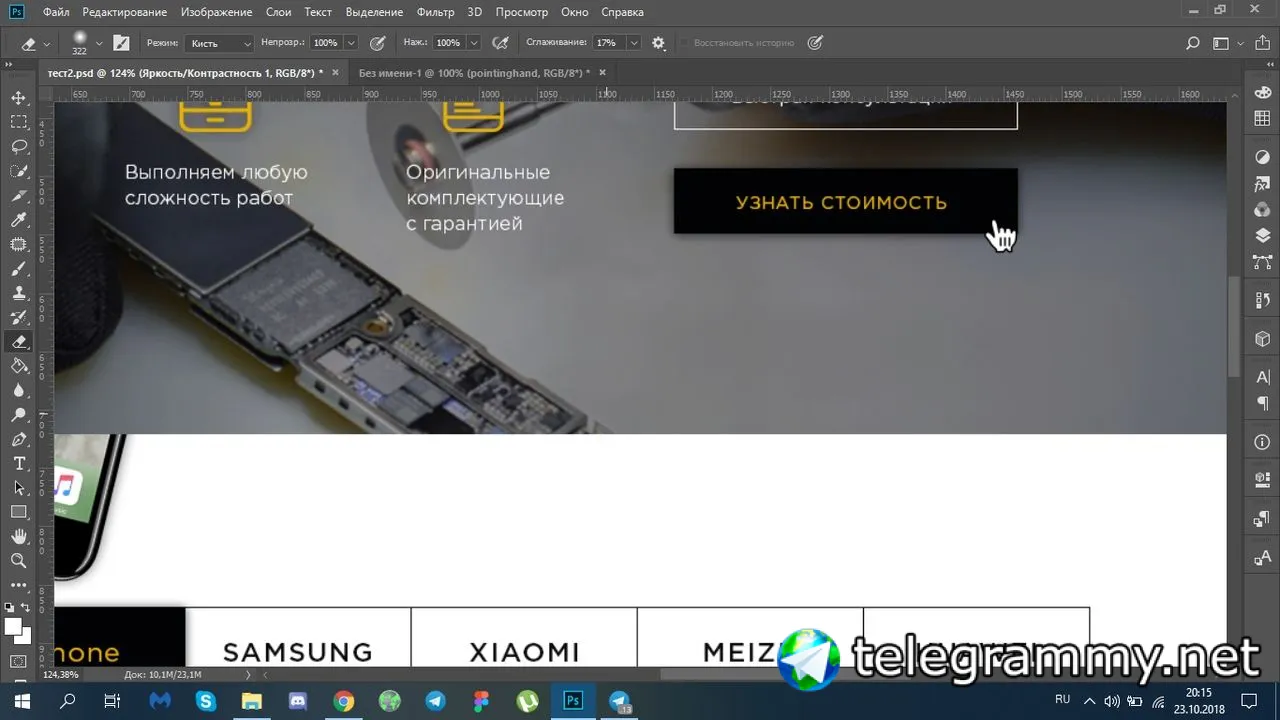Viewport: 1280px width, 720px height.
Task: Select the Dodge tool
Action: 18,415
